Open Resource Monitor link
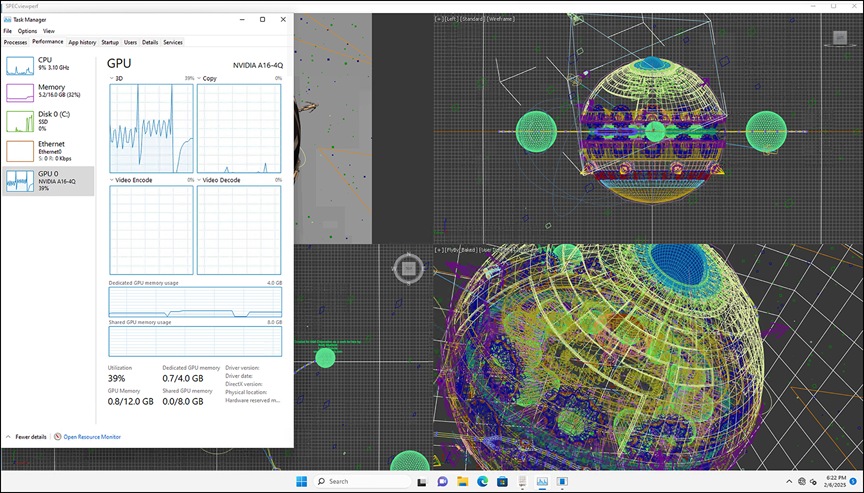Image resolution: width=864 pixels, height=493 pixels. [92, 437]
